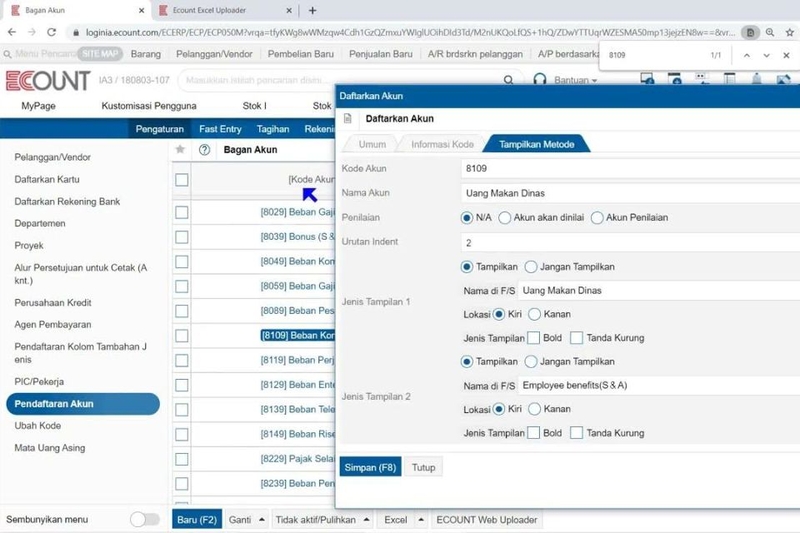Click the page icon in address bar
Viewport: 800px width, 533px height.
click(x=750, y=32)
